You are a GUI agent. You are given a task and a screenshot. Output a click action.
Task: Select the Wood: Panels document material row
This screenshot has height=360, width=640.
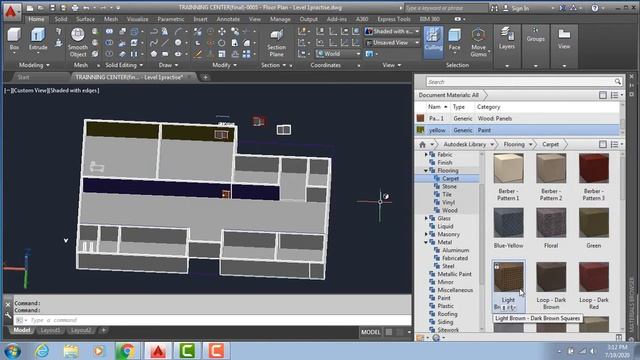pyautogui.click(x=517, y=118)
